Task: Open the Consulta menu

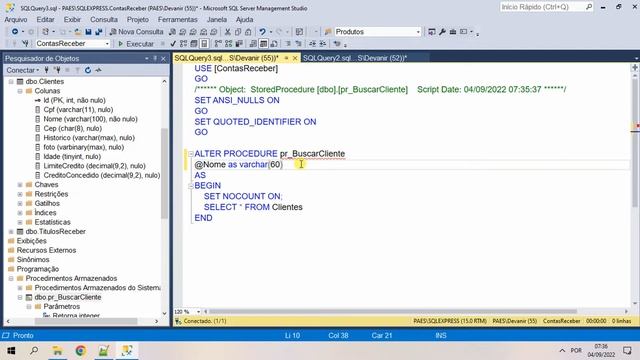Action: (104, 19)
